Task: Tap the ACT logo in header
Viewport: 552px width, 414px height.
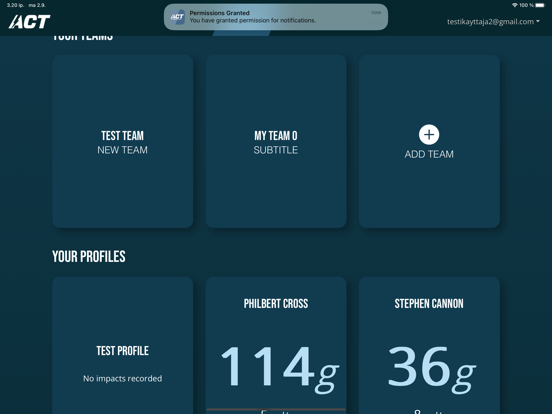Action: click(x=30, y=22)
